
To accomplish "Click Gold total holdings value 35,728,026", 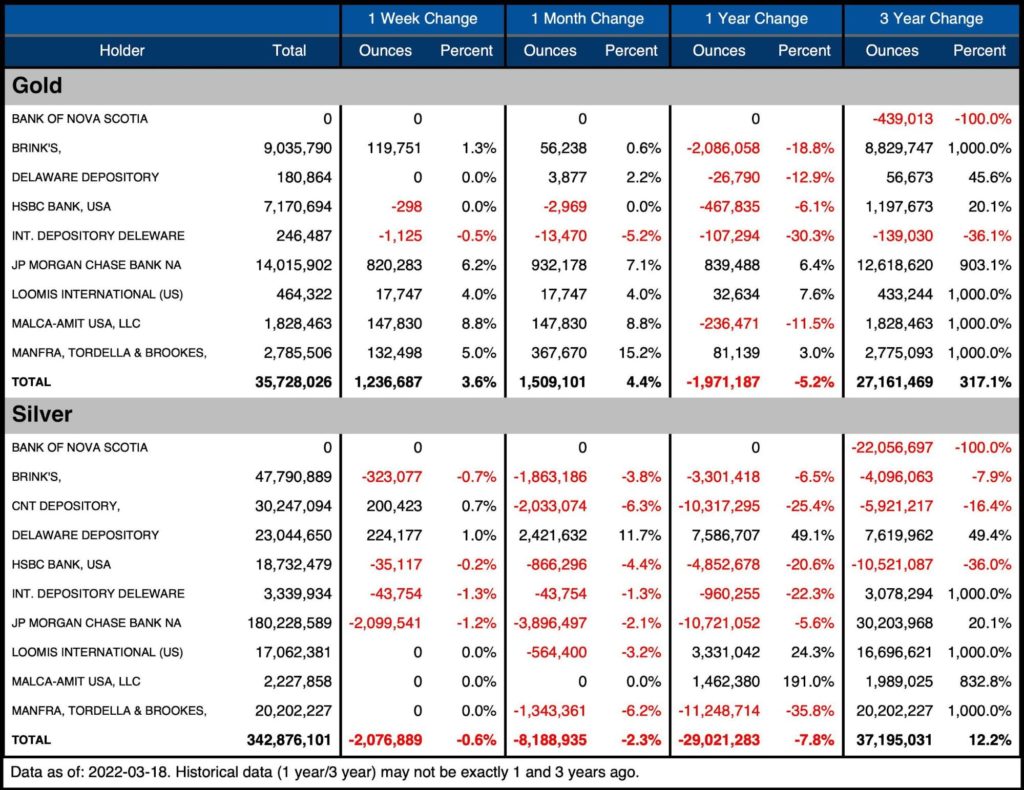I will pyautogui.click(x=290, y=382).
